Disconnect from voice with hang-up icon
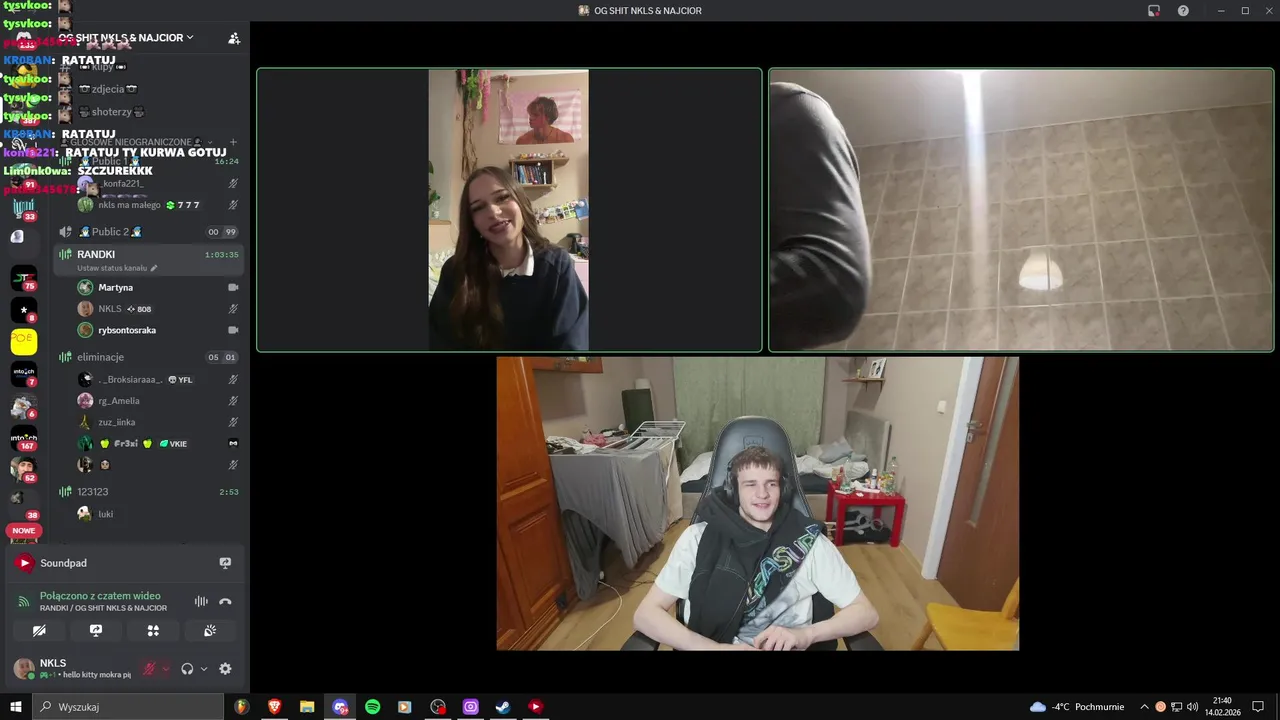Viewport: 1280px width, 720px height. (x=225, y=601)
